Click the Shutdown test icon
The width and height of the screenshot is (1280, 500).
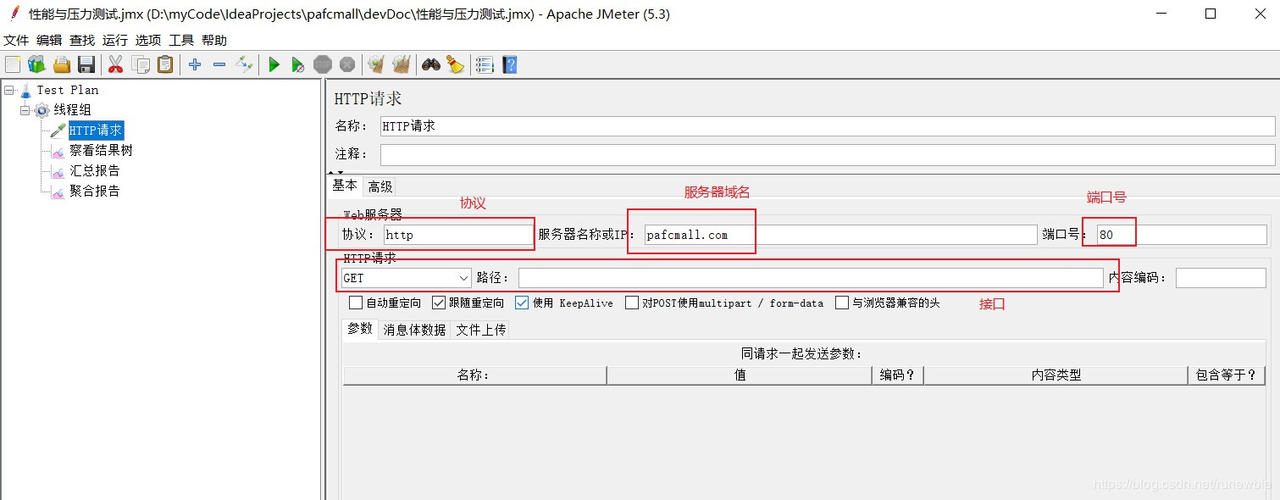coord(347,65)
